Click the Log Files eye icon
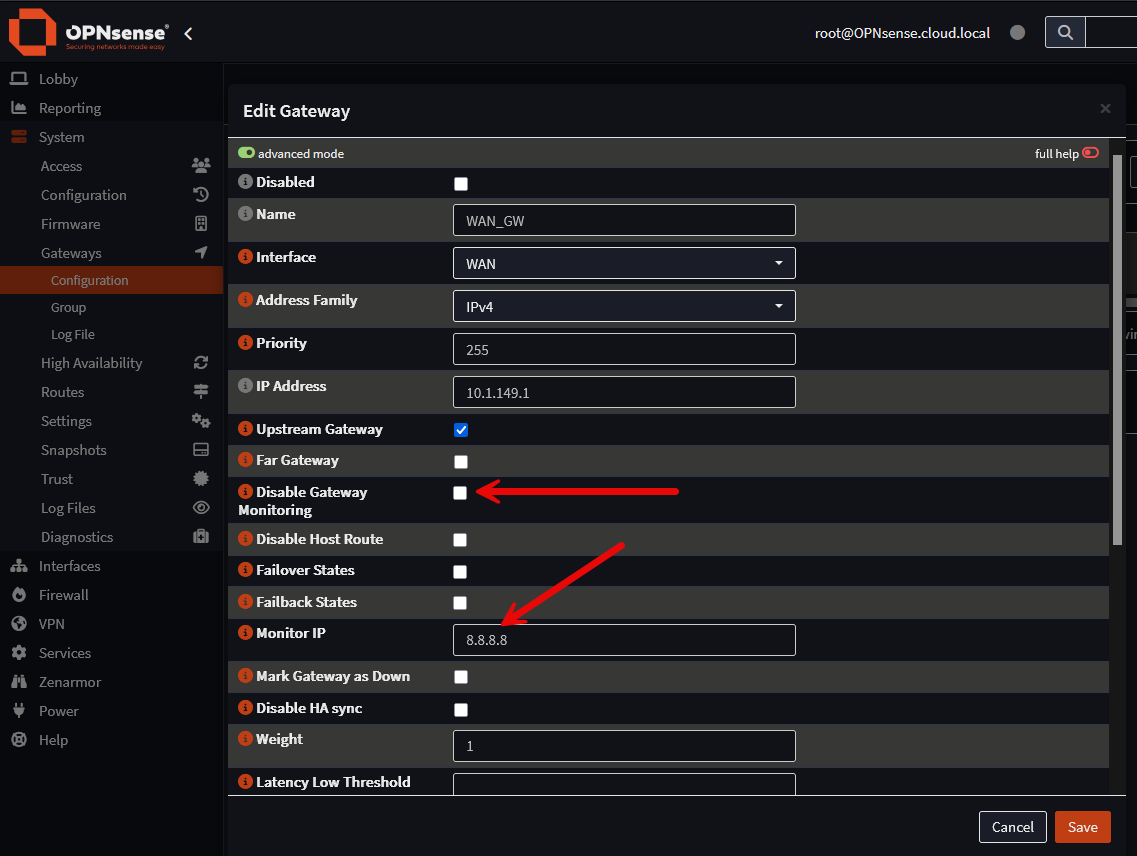This screenshot has width=1137, height=856. [x=201, y=508]
